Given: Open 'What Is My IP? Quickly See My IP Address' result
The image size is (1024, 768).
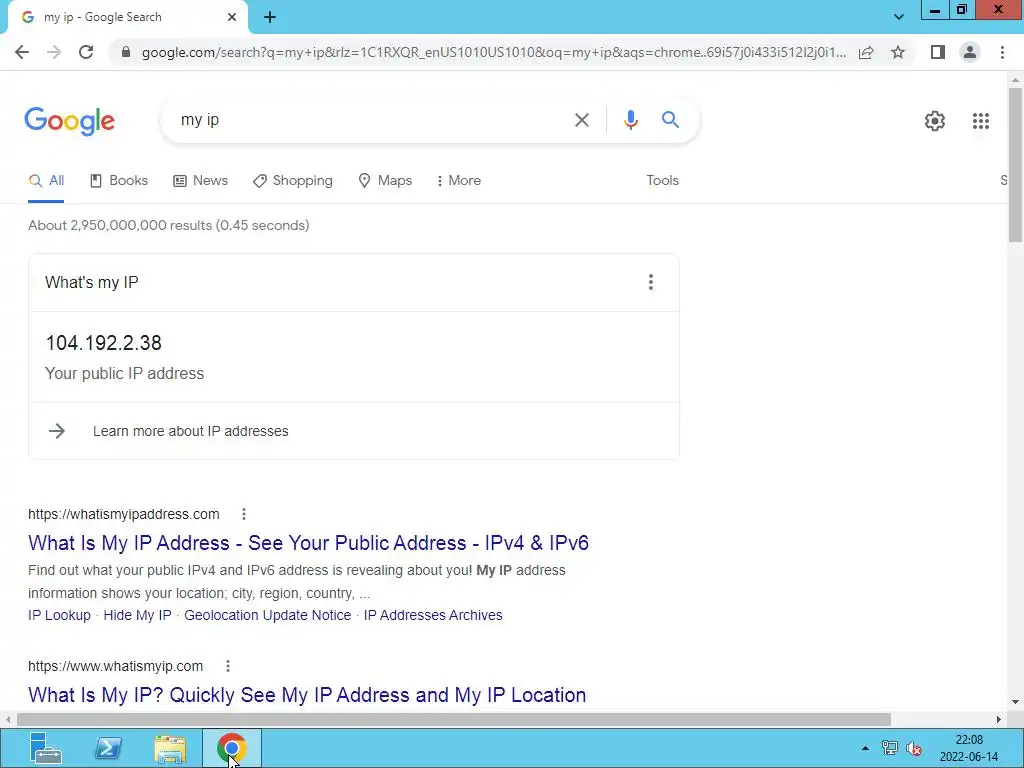Looking at the screenshot, I should pyautogui.click(x=307, y=695).
